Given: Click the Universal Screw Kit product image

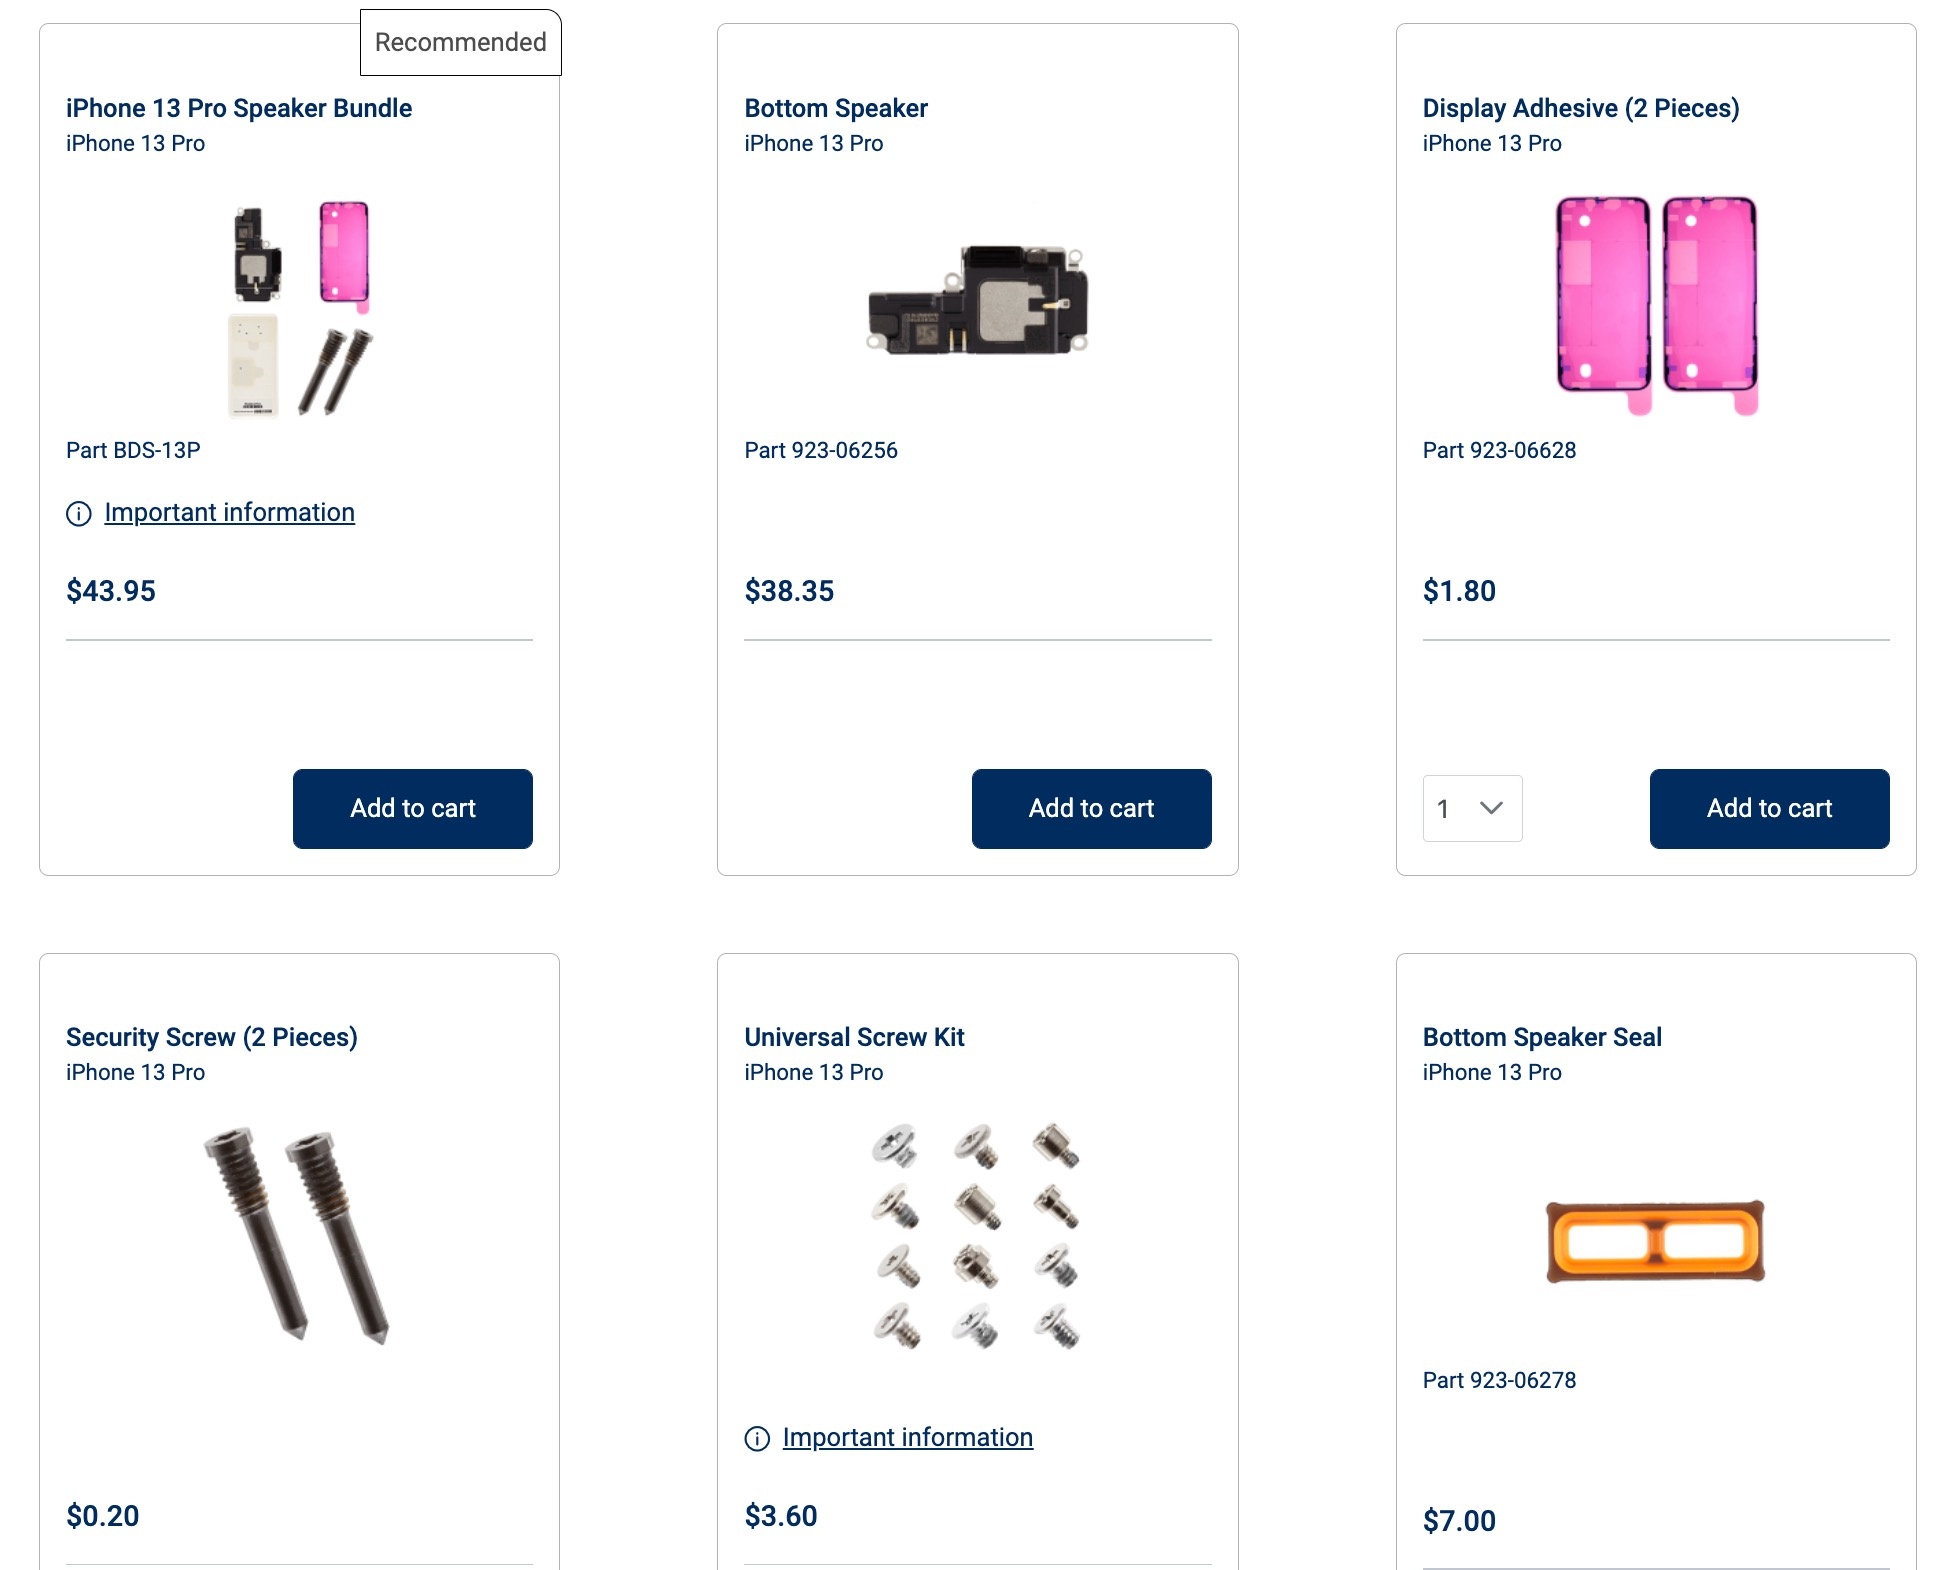Looking at the screenshot, I should point(976,1235).
